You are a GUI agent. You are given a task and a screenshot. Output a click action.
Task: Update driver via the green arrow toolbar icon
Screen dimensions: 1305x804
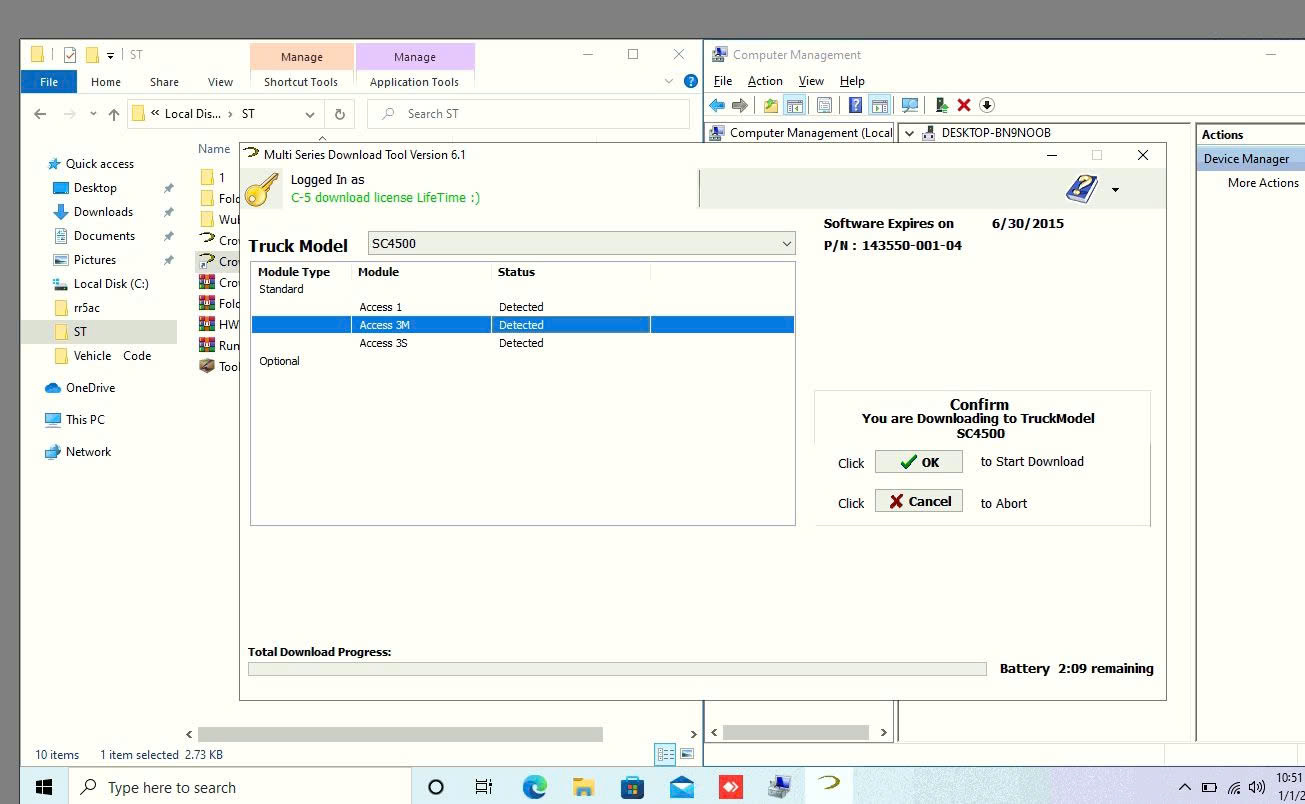pyautogui.click(x=941, y=104)
